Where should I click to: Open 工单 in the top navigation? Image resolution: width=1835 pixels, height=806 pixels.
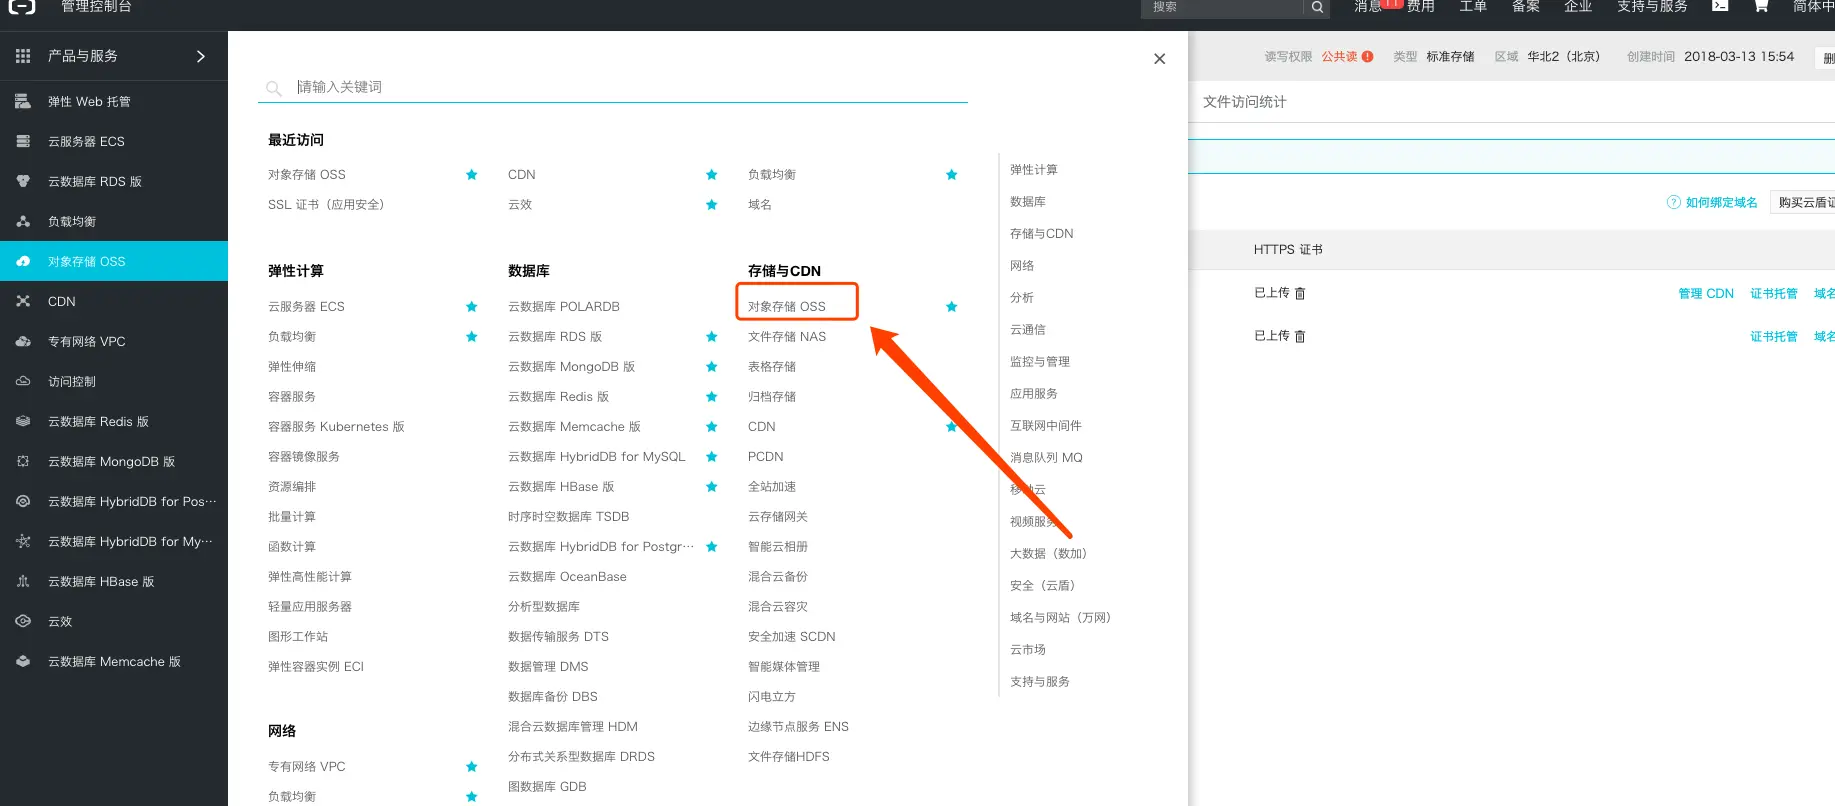pos(1473,7)
